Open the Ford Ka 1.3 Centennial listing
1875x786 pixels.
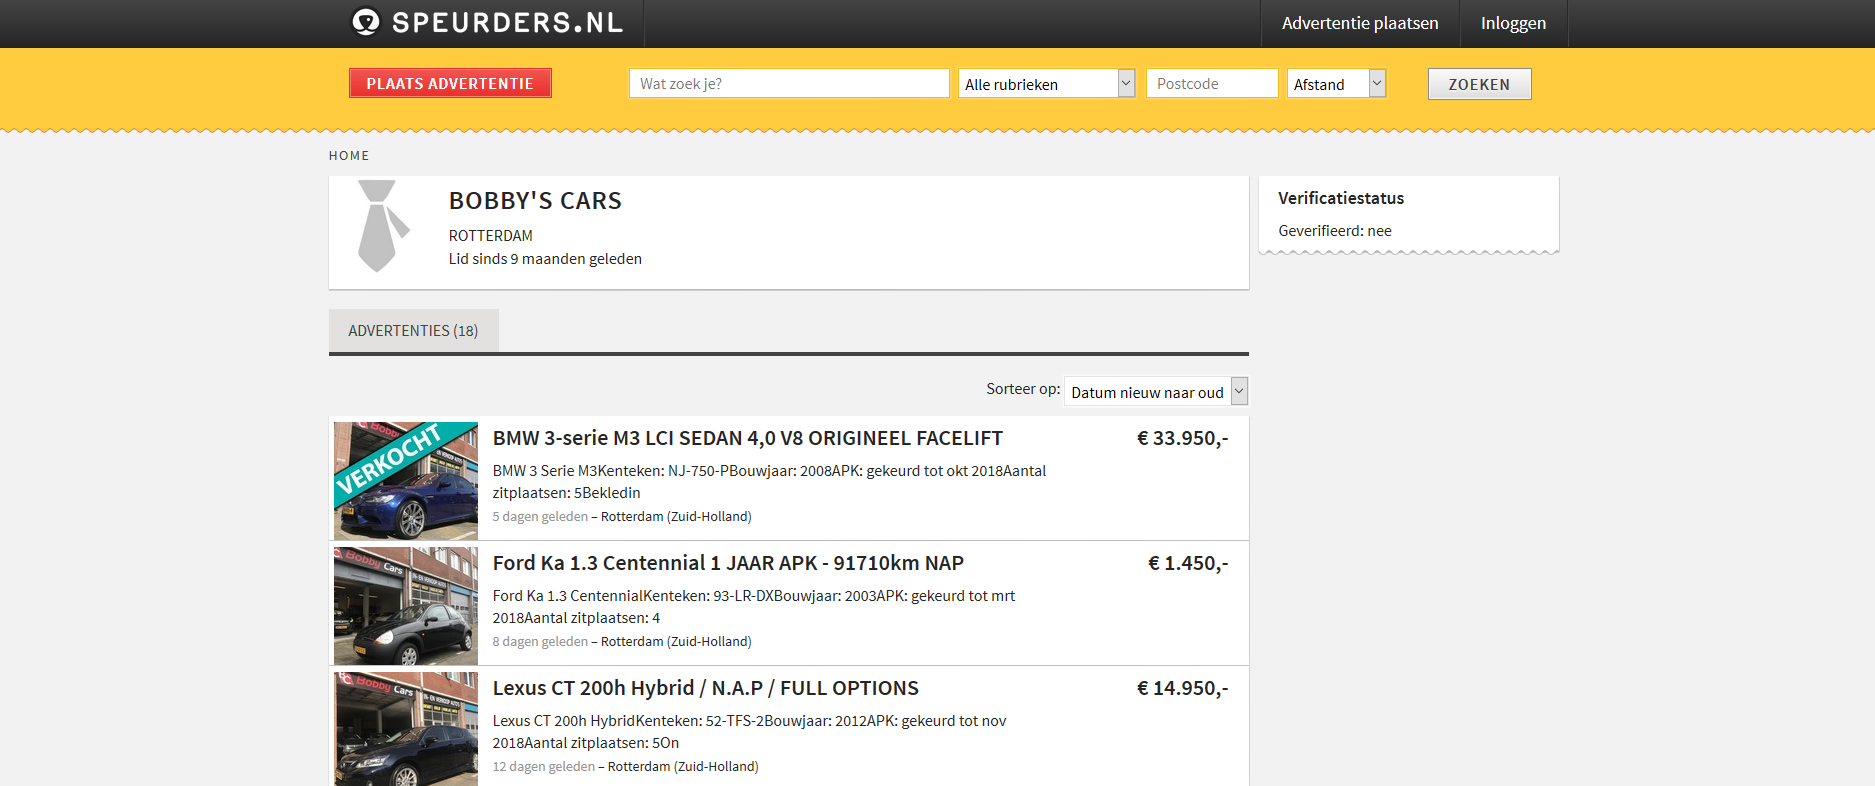728,563
